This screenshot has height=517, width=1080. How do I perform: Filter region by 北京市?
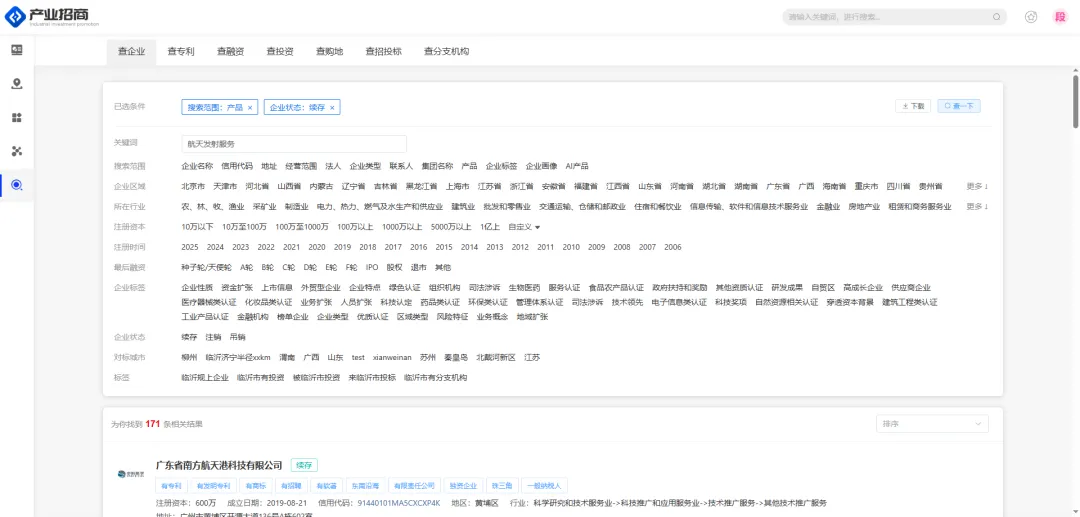(x=193, y=187)
